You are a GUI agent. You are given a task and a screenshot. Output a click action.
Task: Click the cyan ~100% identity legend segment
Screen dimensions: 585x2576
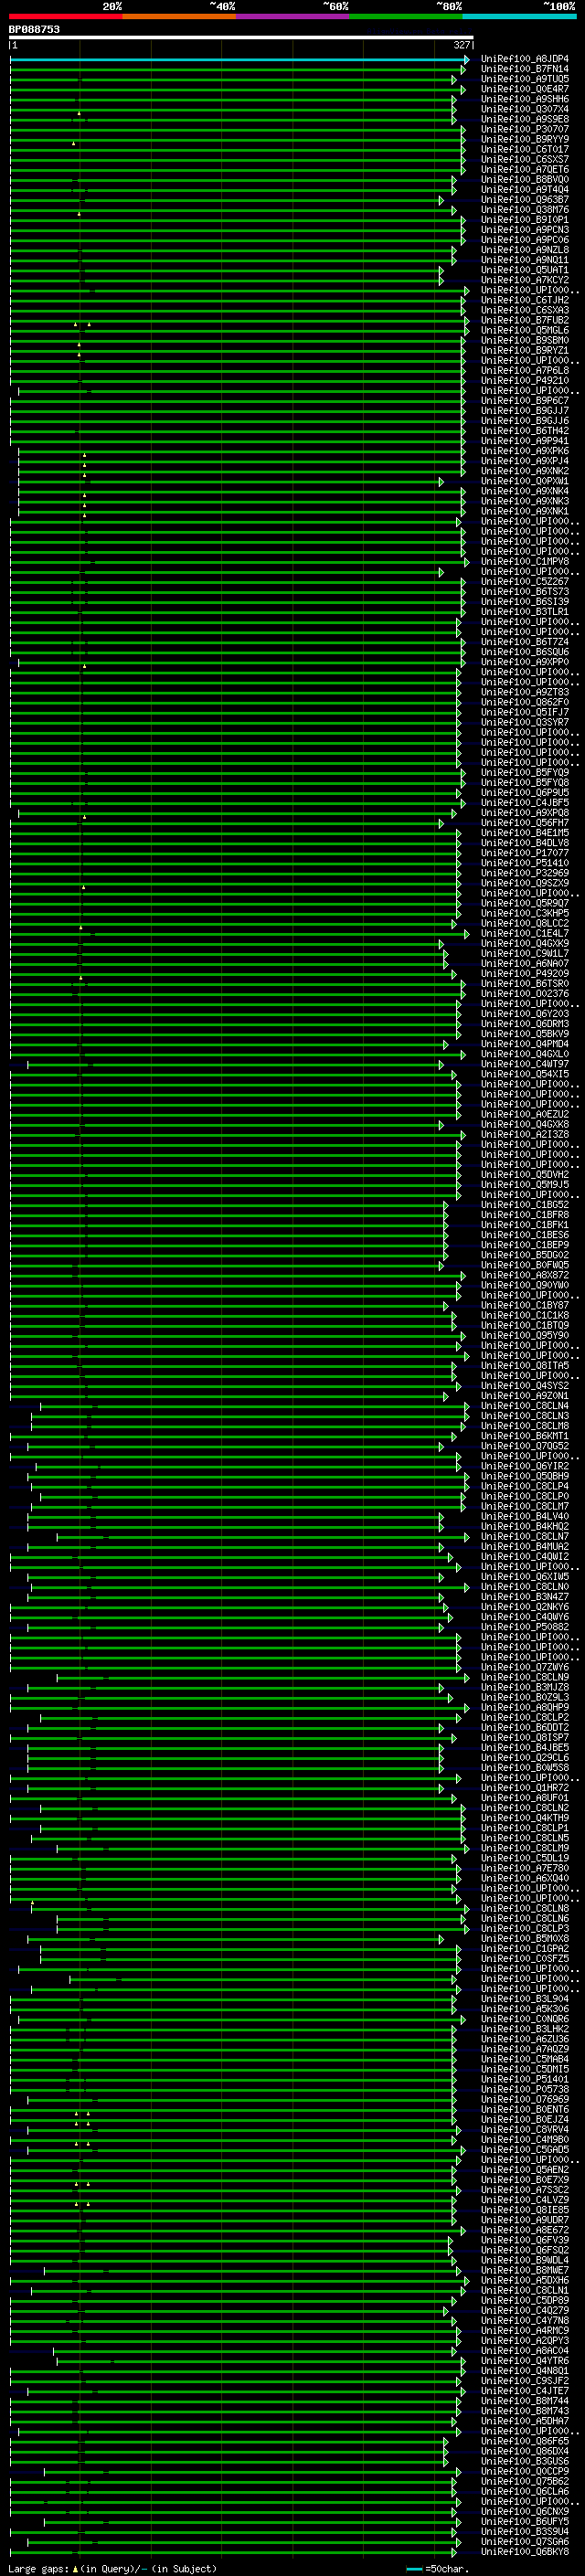point(519,16)
